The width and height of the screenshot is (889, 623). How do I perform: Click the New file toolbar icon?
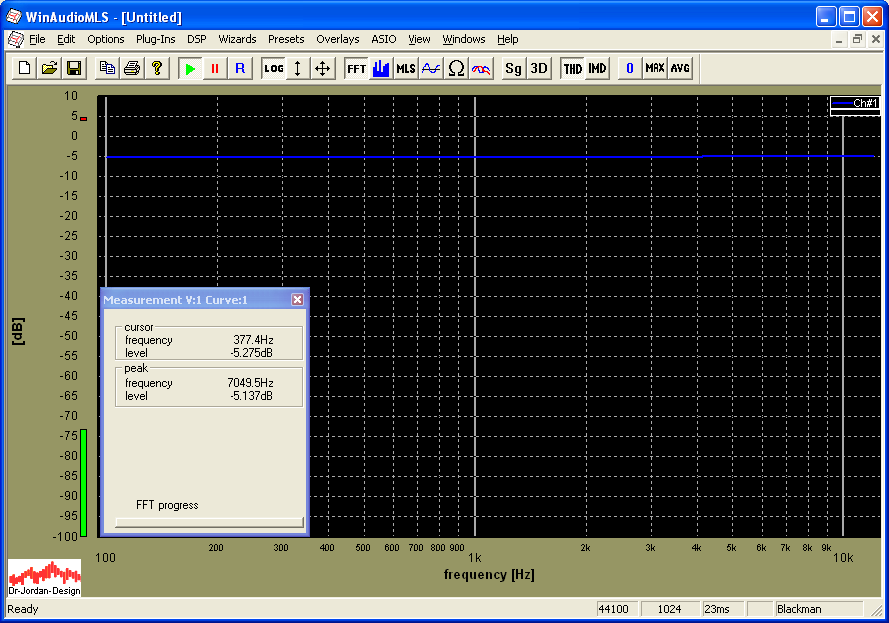(x=24, y=68)
